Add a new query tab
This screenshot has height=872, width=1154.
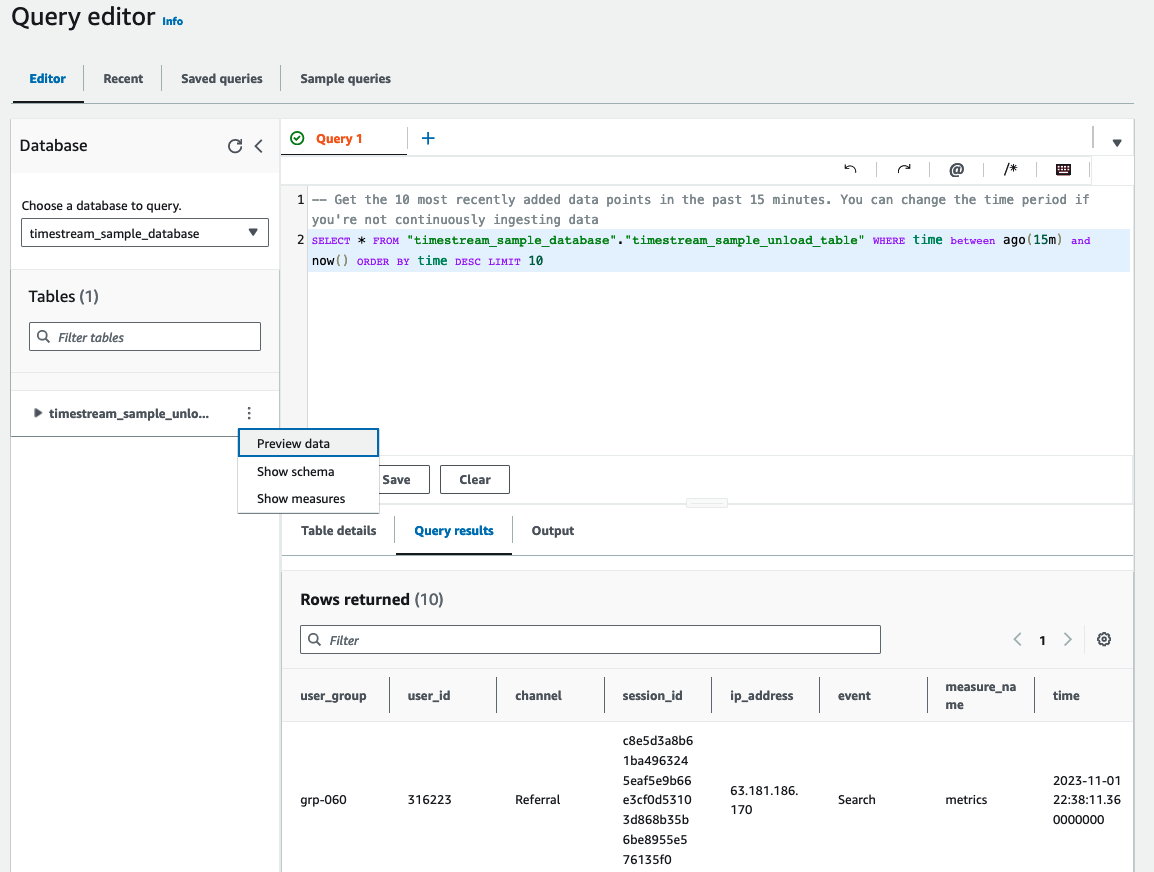click(428, 138)
